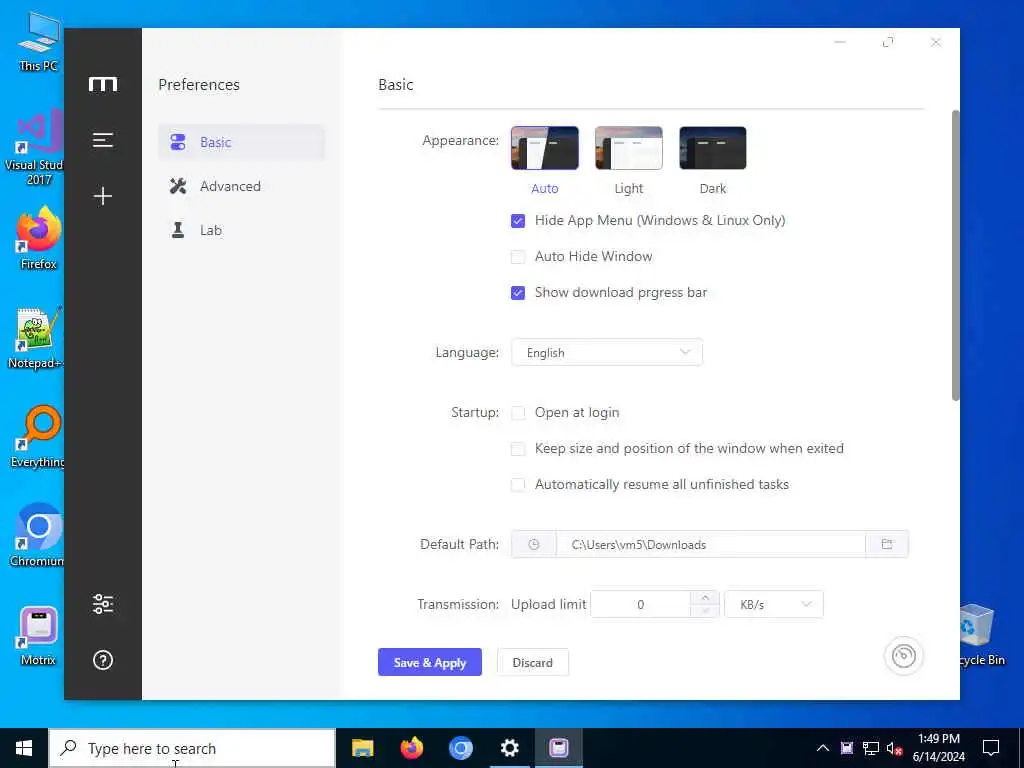Click the download path history clock icon
This screenshot has height=768, width=1024.
[x=534, y=545]
